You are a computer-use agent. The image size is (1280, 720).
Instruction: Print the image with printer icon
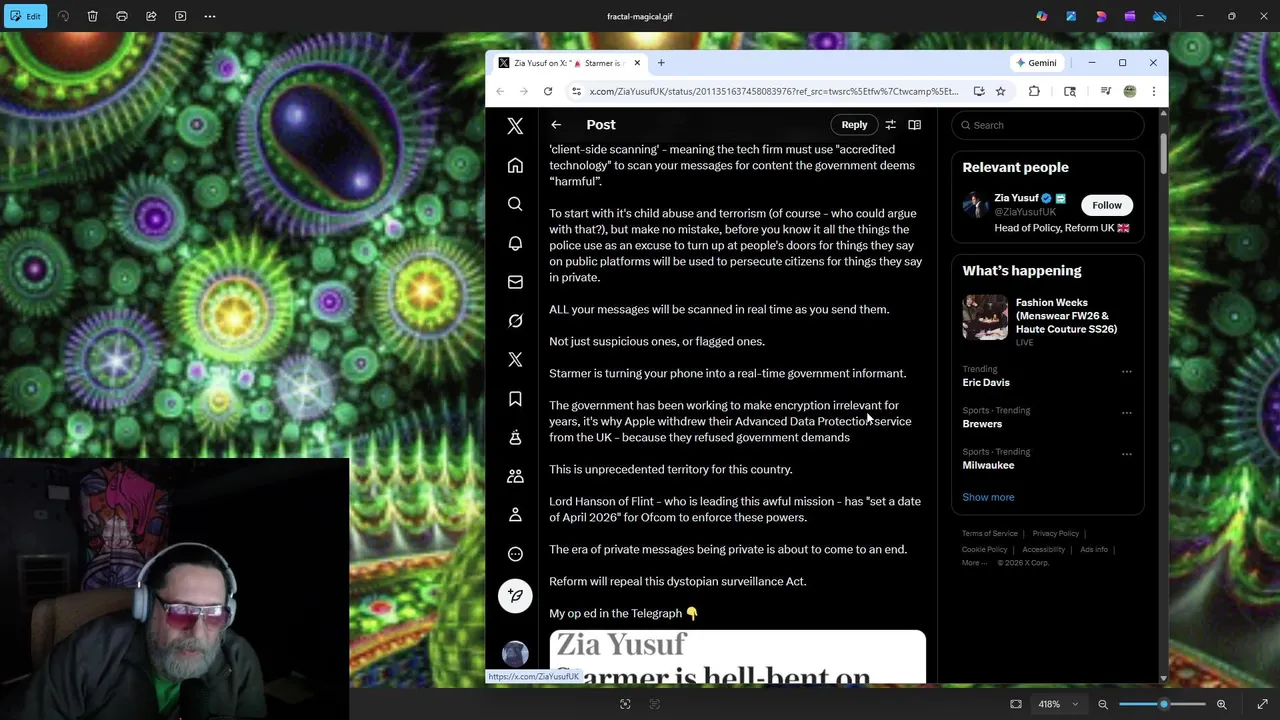pos(122,16)
